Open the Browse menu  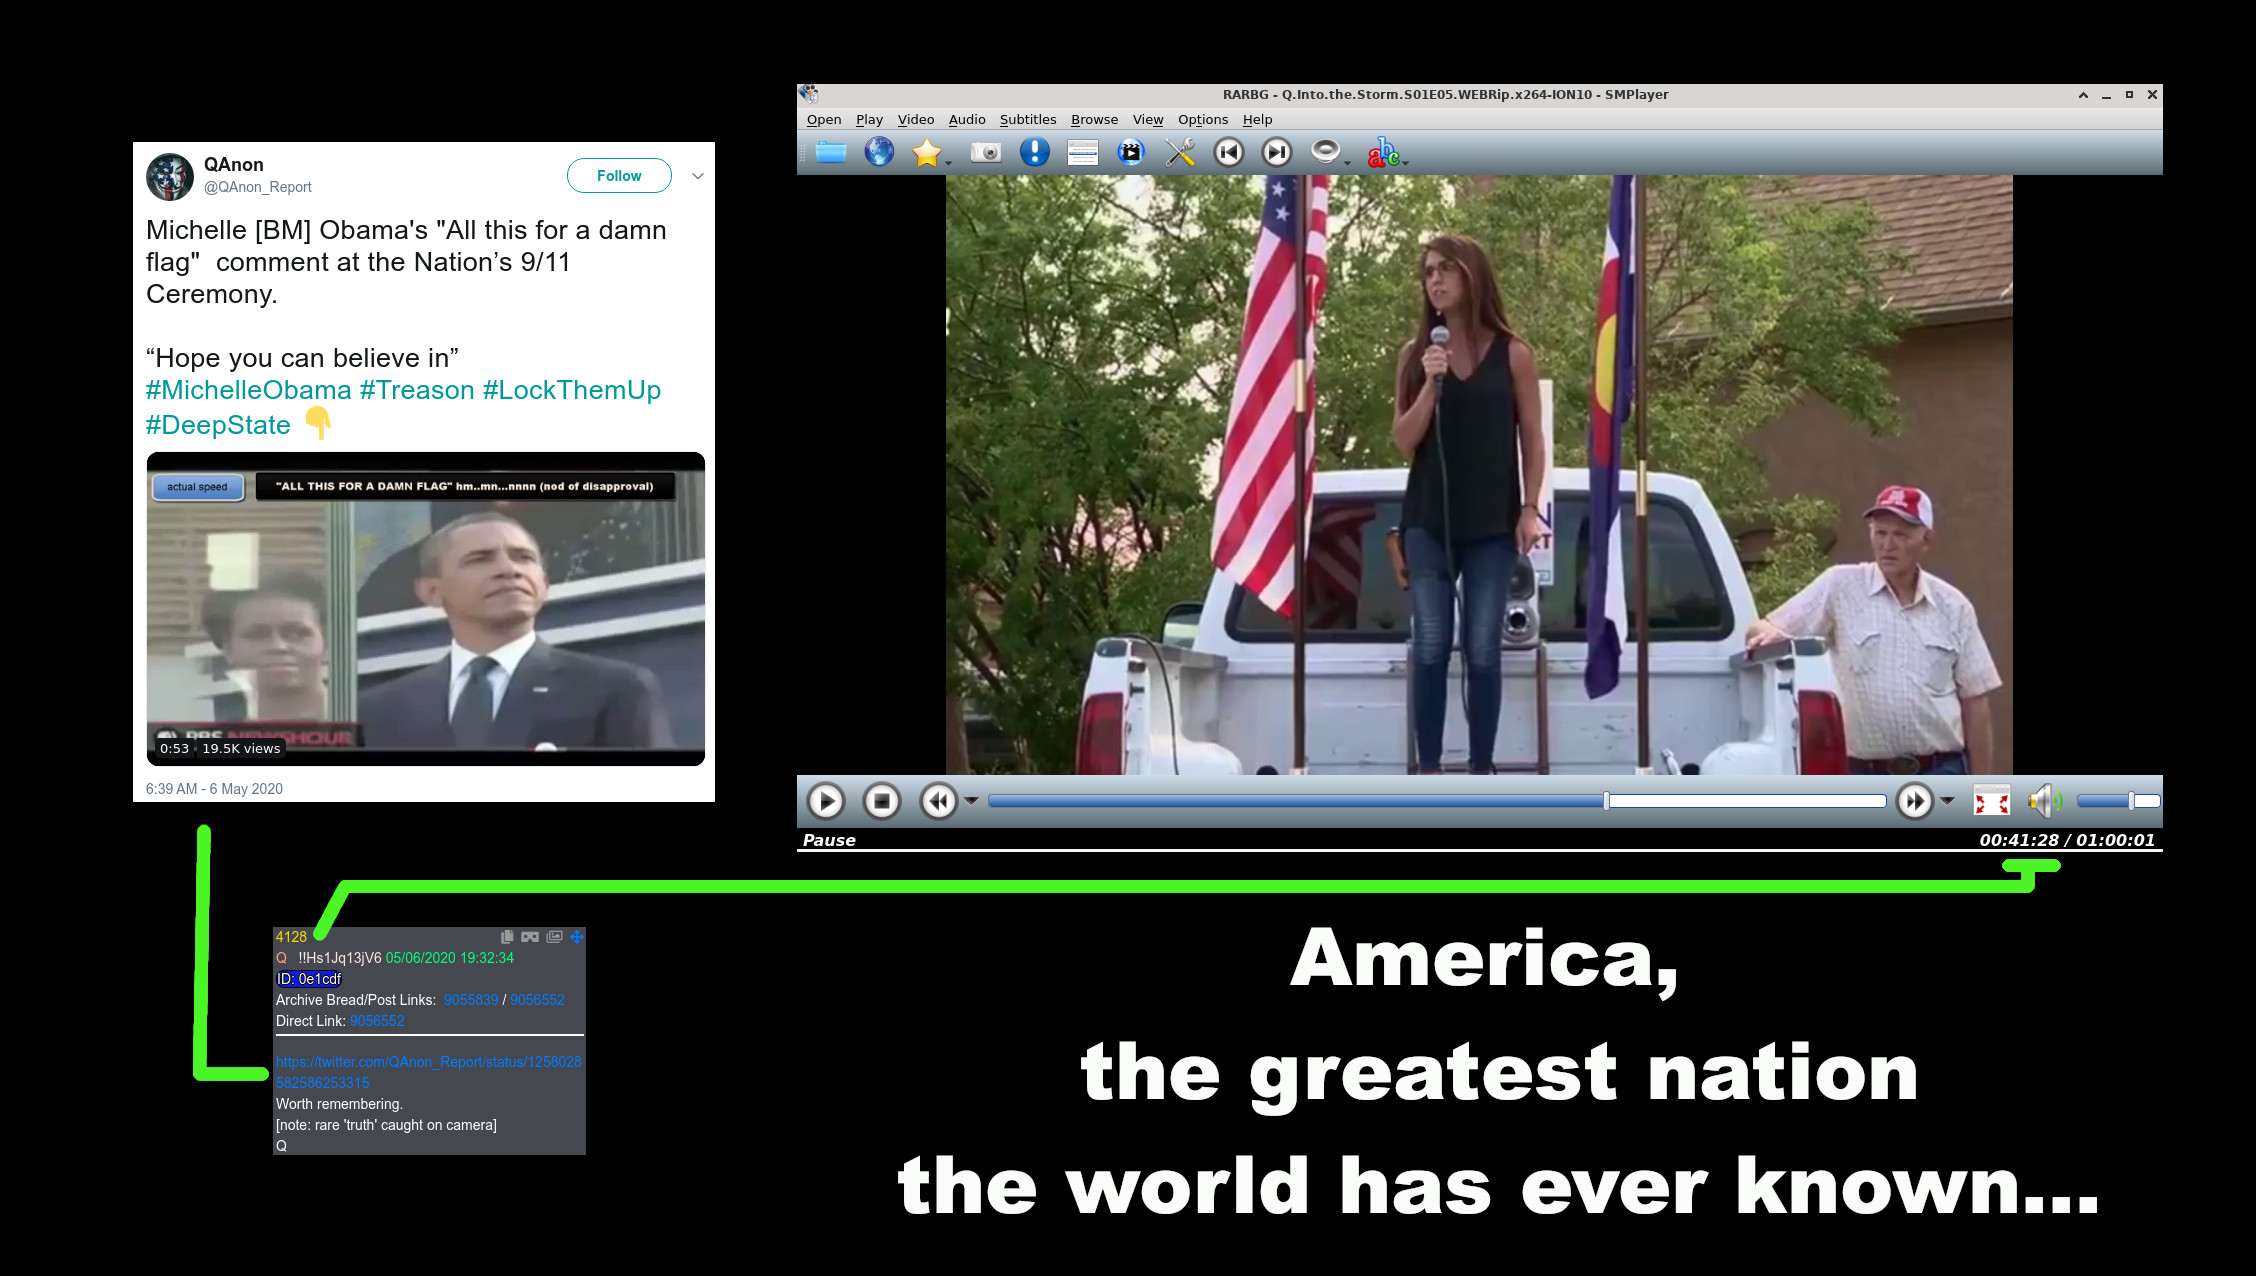(1094, 120)
